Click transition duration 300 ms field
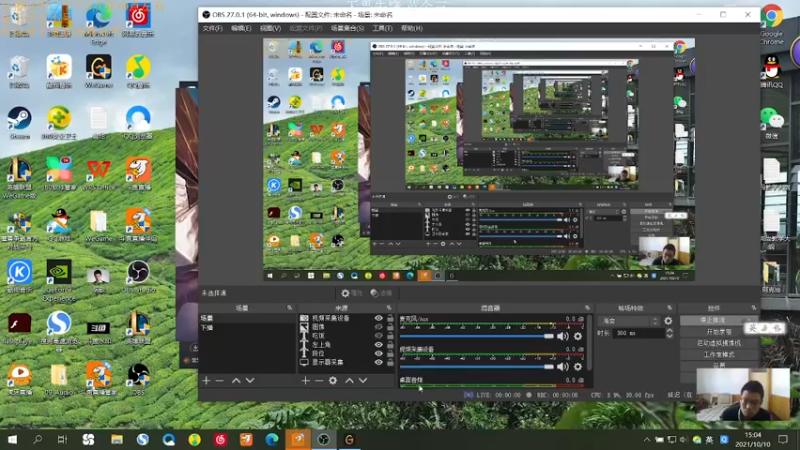The height and width of the screenshot is (450, 800). coord(639,333)
